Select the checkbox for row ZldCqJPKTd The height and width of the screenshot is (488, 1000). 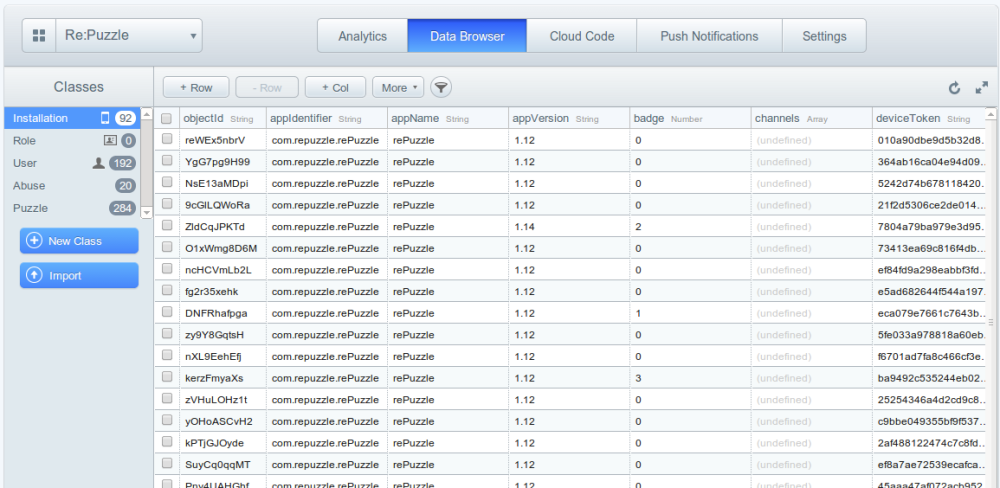pos(166,227)
